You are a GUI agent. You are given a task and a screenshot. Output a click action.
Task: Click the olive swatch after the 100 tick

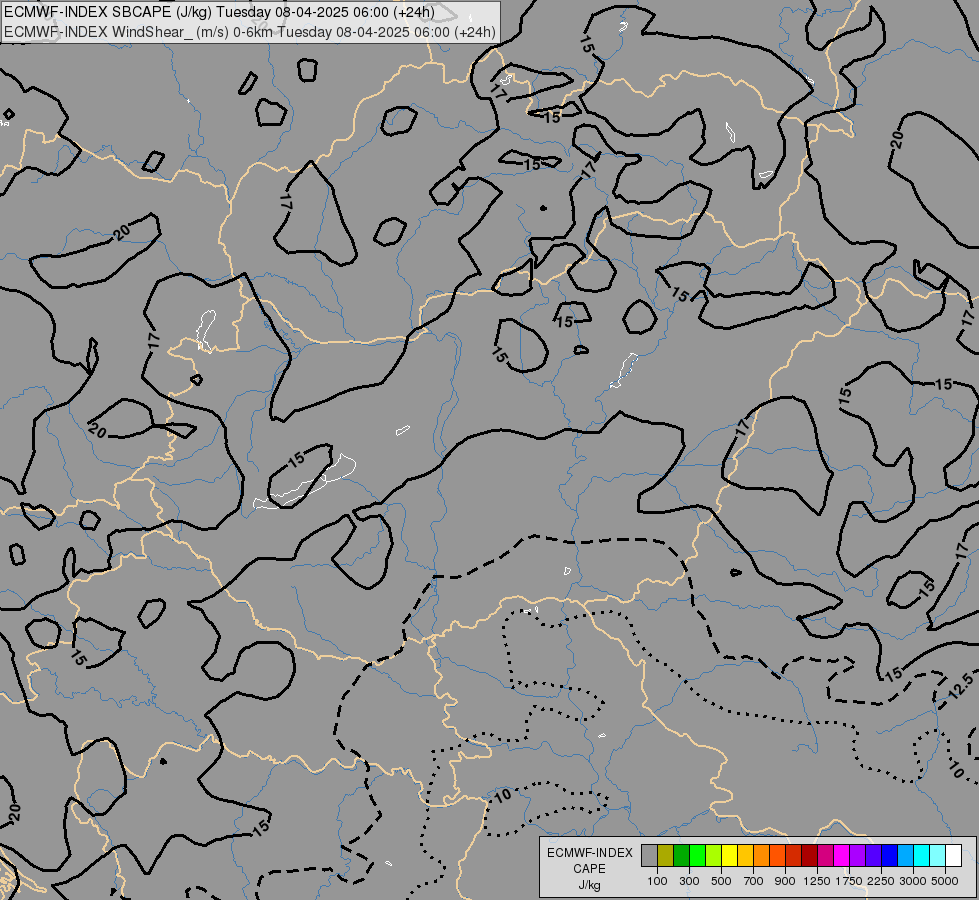point(666,856)
